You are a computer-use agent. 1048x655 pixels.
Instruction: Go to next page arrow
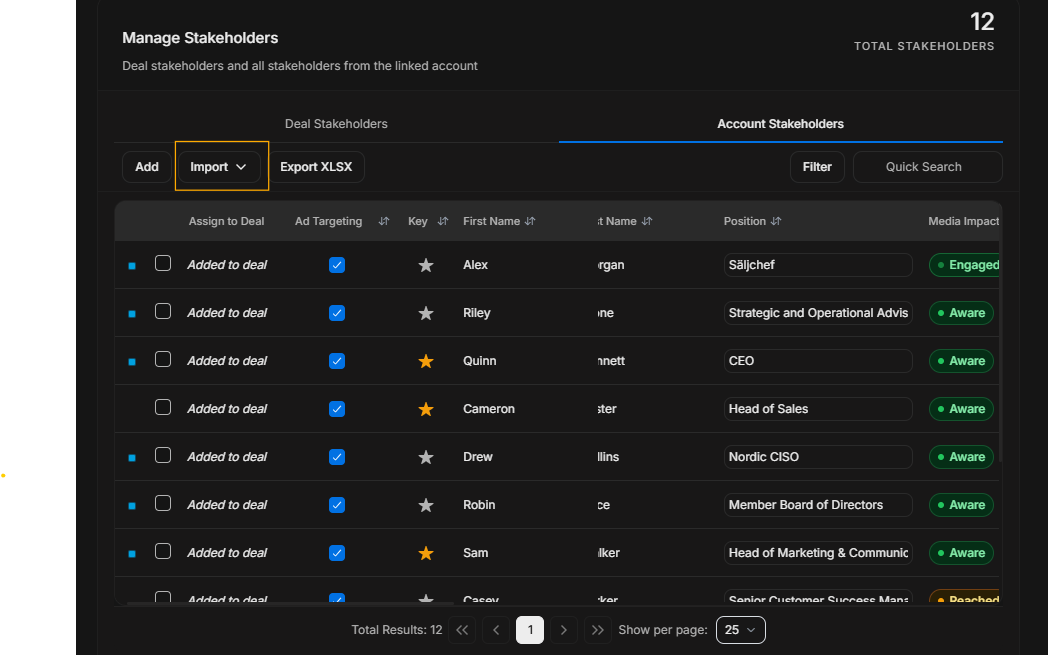(564, 630)
